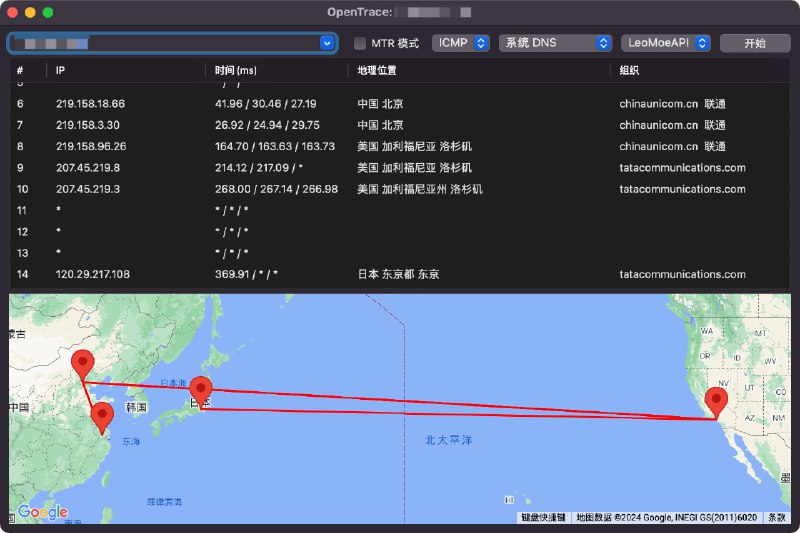
Task: Click hop 13 row number
Action: [x=22, y=253]
